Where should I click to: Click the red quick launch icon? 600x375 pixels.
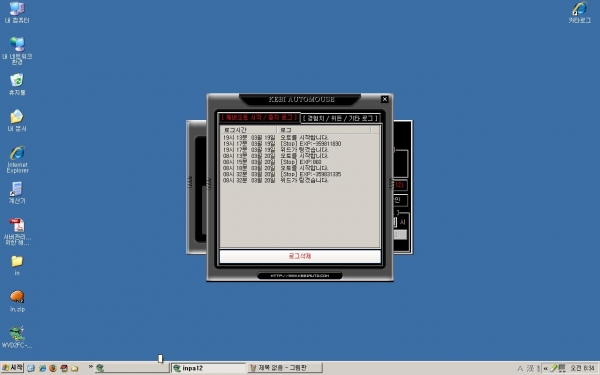[64, 368]
